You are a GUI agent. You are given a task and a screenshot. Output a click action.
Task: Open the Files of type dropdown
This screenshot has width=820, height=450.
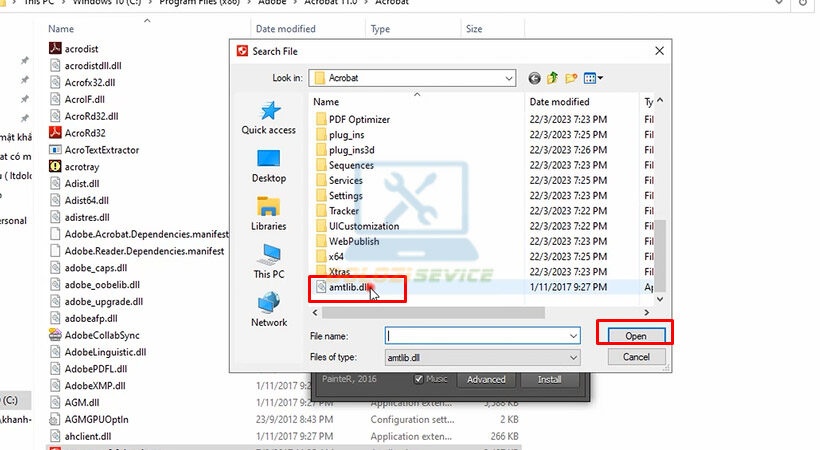(482, 357)
